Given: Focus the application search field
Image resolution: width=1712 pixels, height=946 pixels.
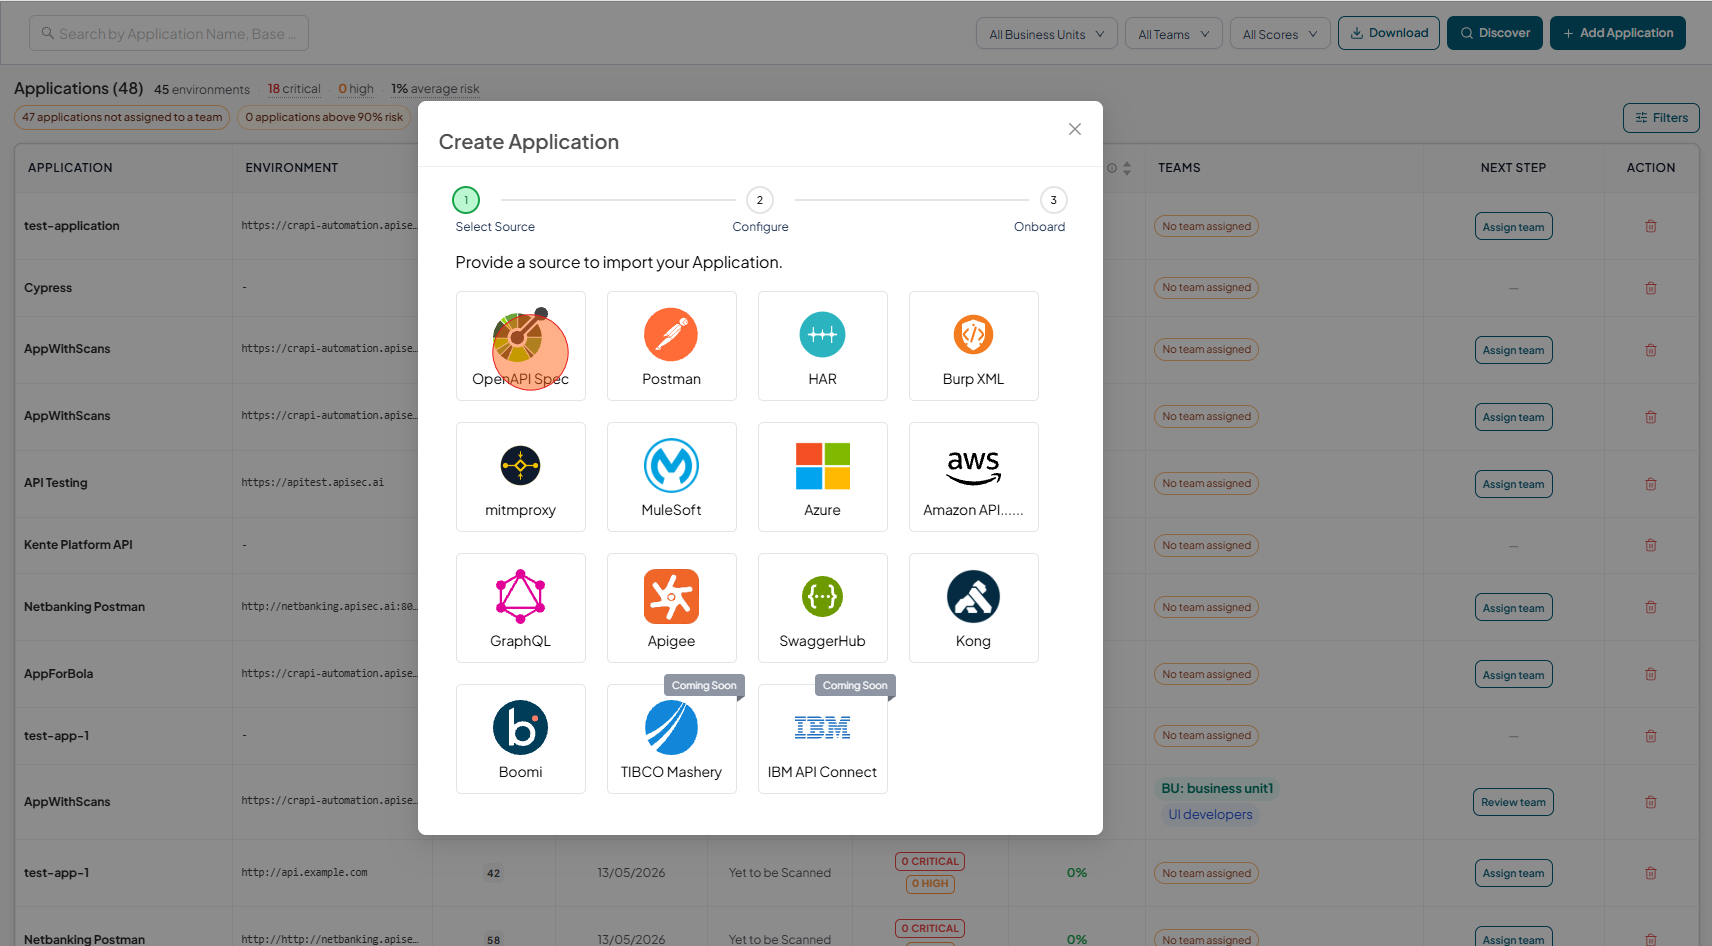Looking at the screenshot, I should 169,33.
